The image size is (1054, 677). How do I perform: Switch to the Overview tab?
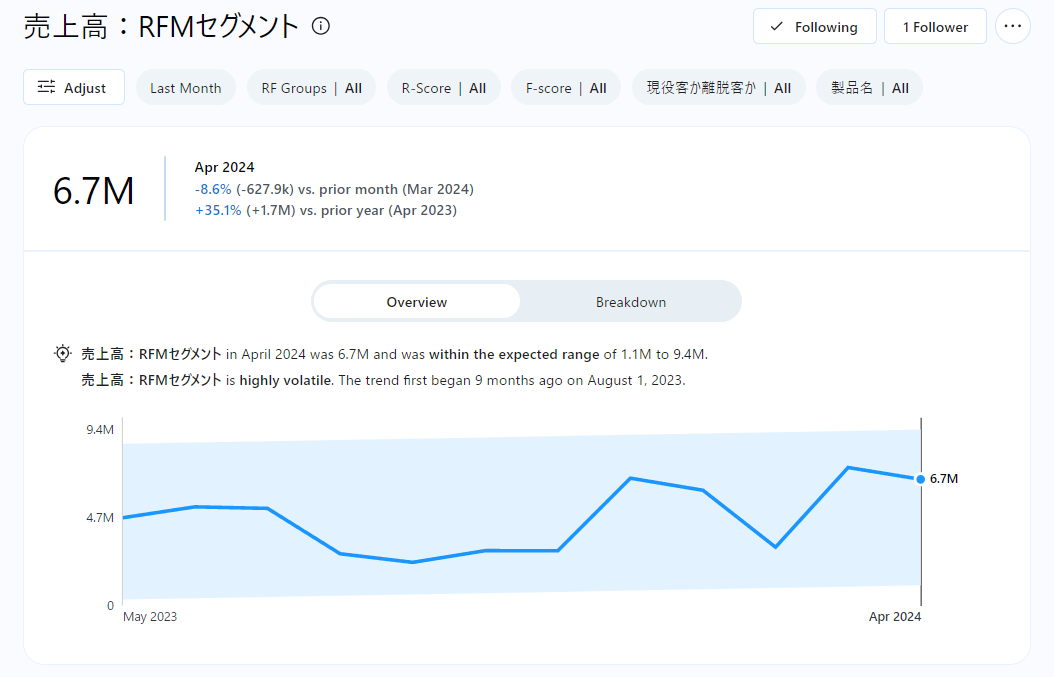click(x=417, y=302)
